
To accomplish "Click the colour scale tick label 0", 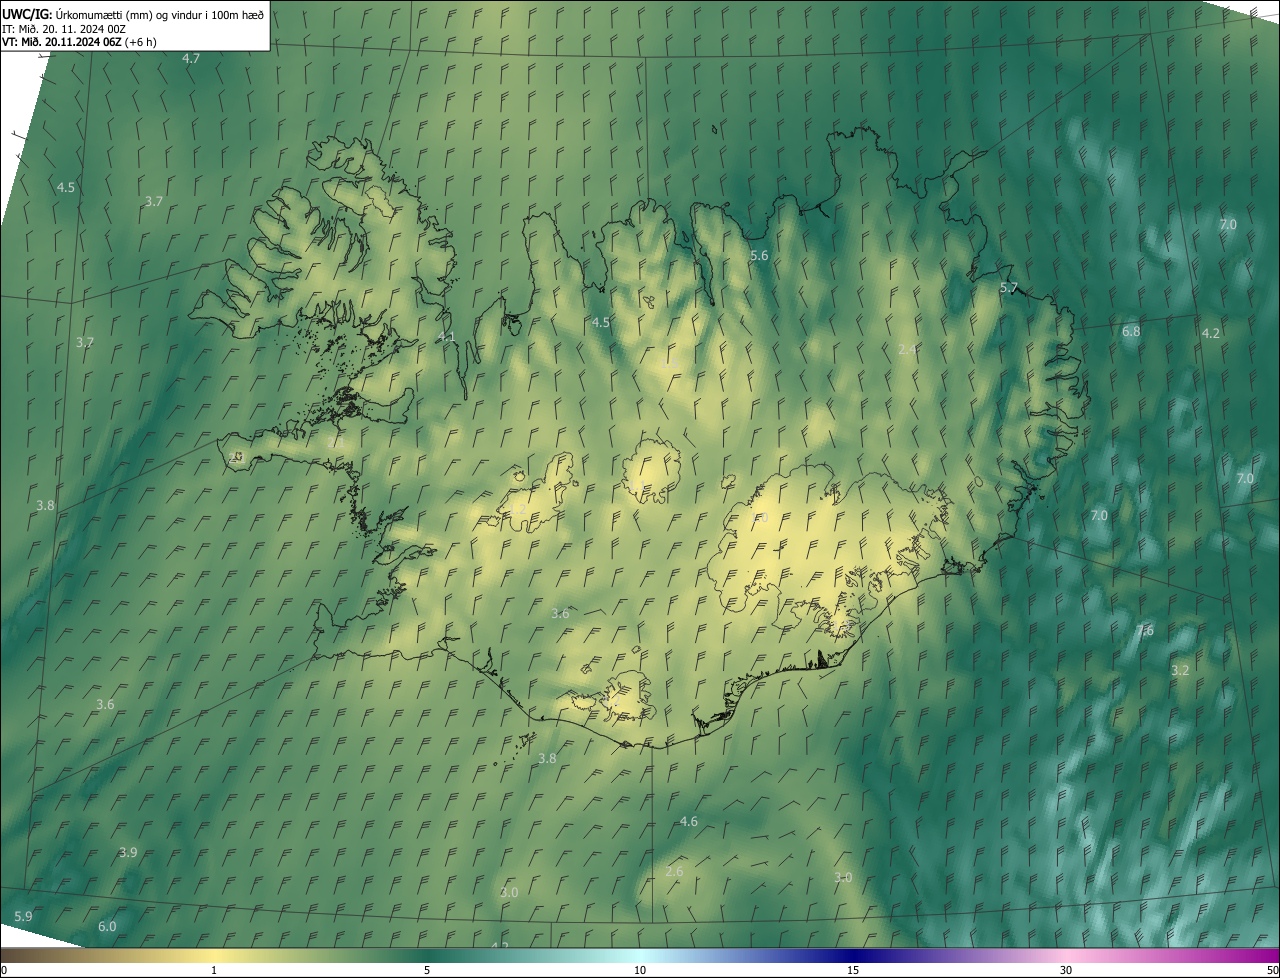I will click(x=4, y=971).
